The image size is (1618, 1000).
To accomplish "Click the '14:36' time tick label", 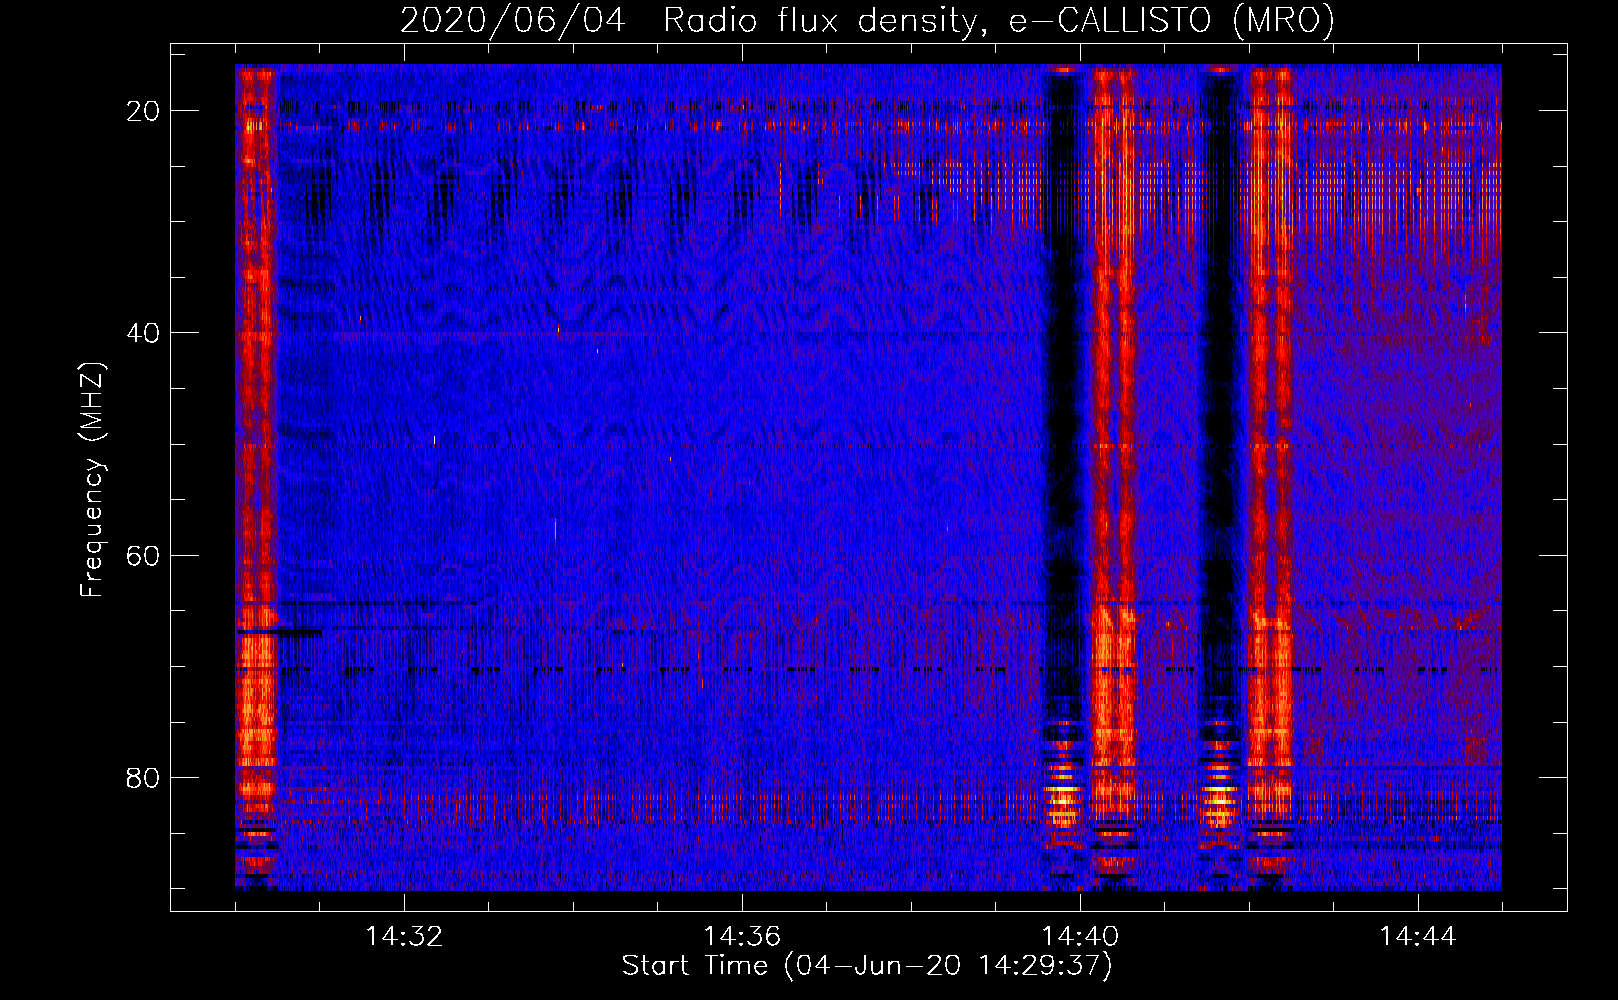I will click(x=742, y=937).
